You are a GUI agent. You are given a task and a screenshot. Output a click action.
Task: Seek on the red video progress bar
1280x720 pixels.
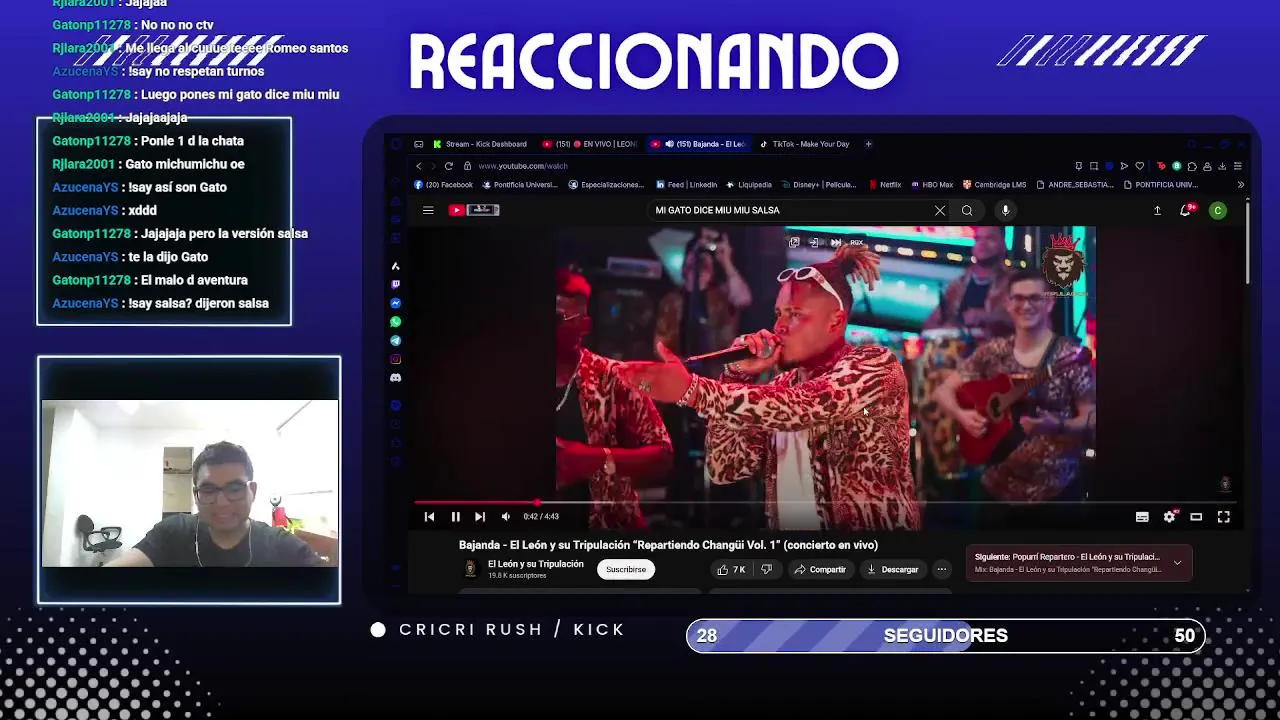coord(826,503)
